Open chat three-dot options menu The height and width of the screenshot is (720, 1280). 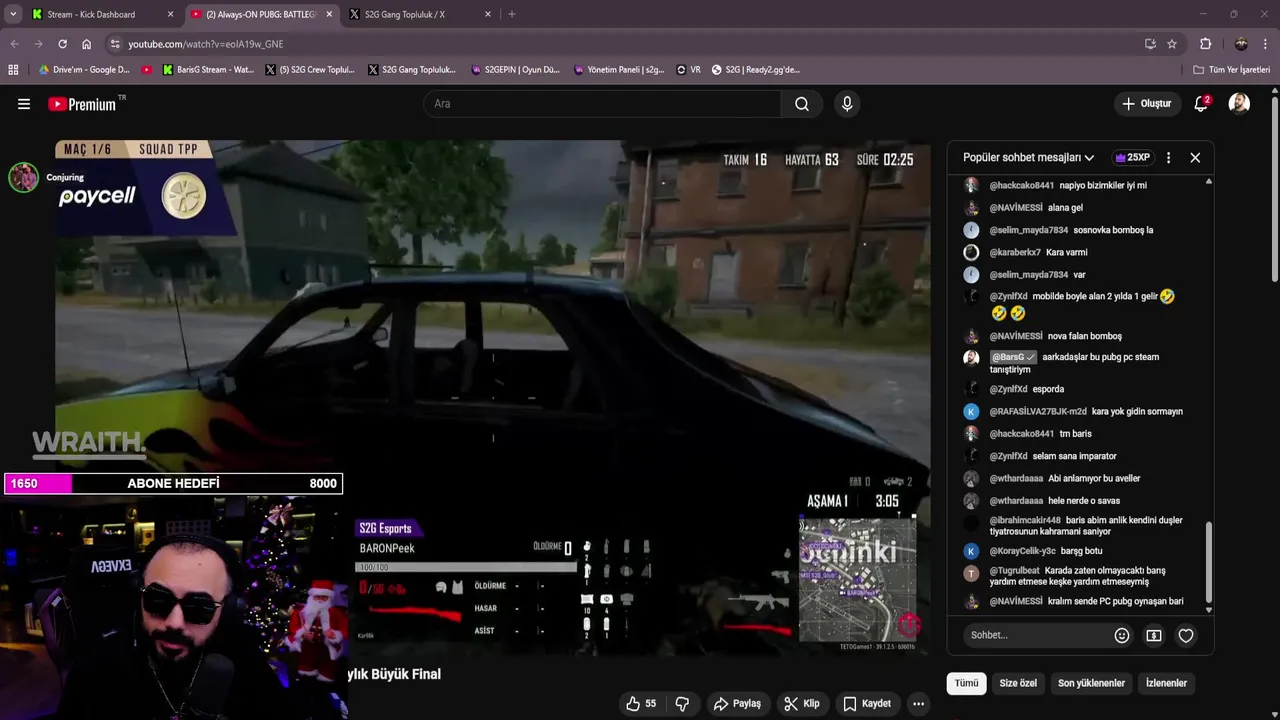1168,158
